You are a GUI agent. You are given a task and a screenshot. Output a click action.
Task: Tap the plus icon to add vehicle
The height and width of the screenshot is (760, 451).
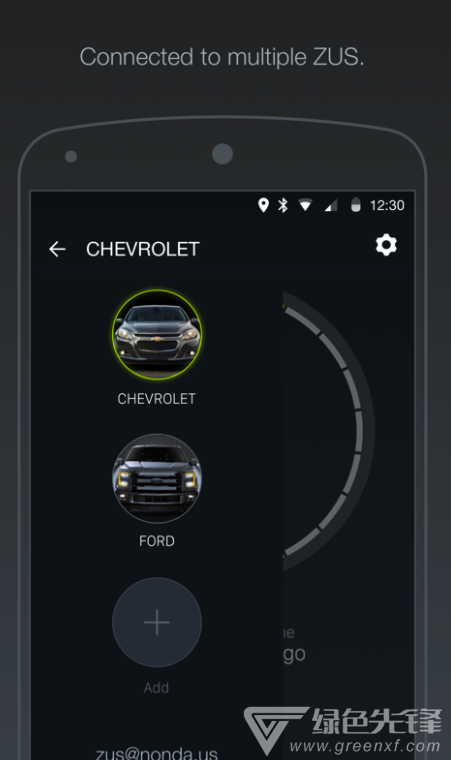coord(157,622)
